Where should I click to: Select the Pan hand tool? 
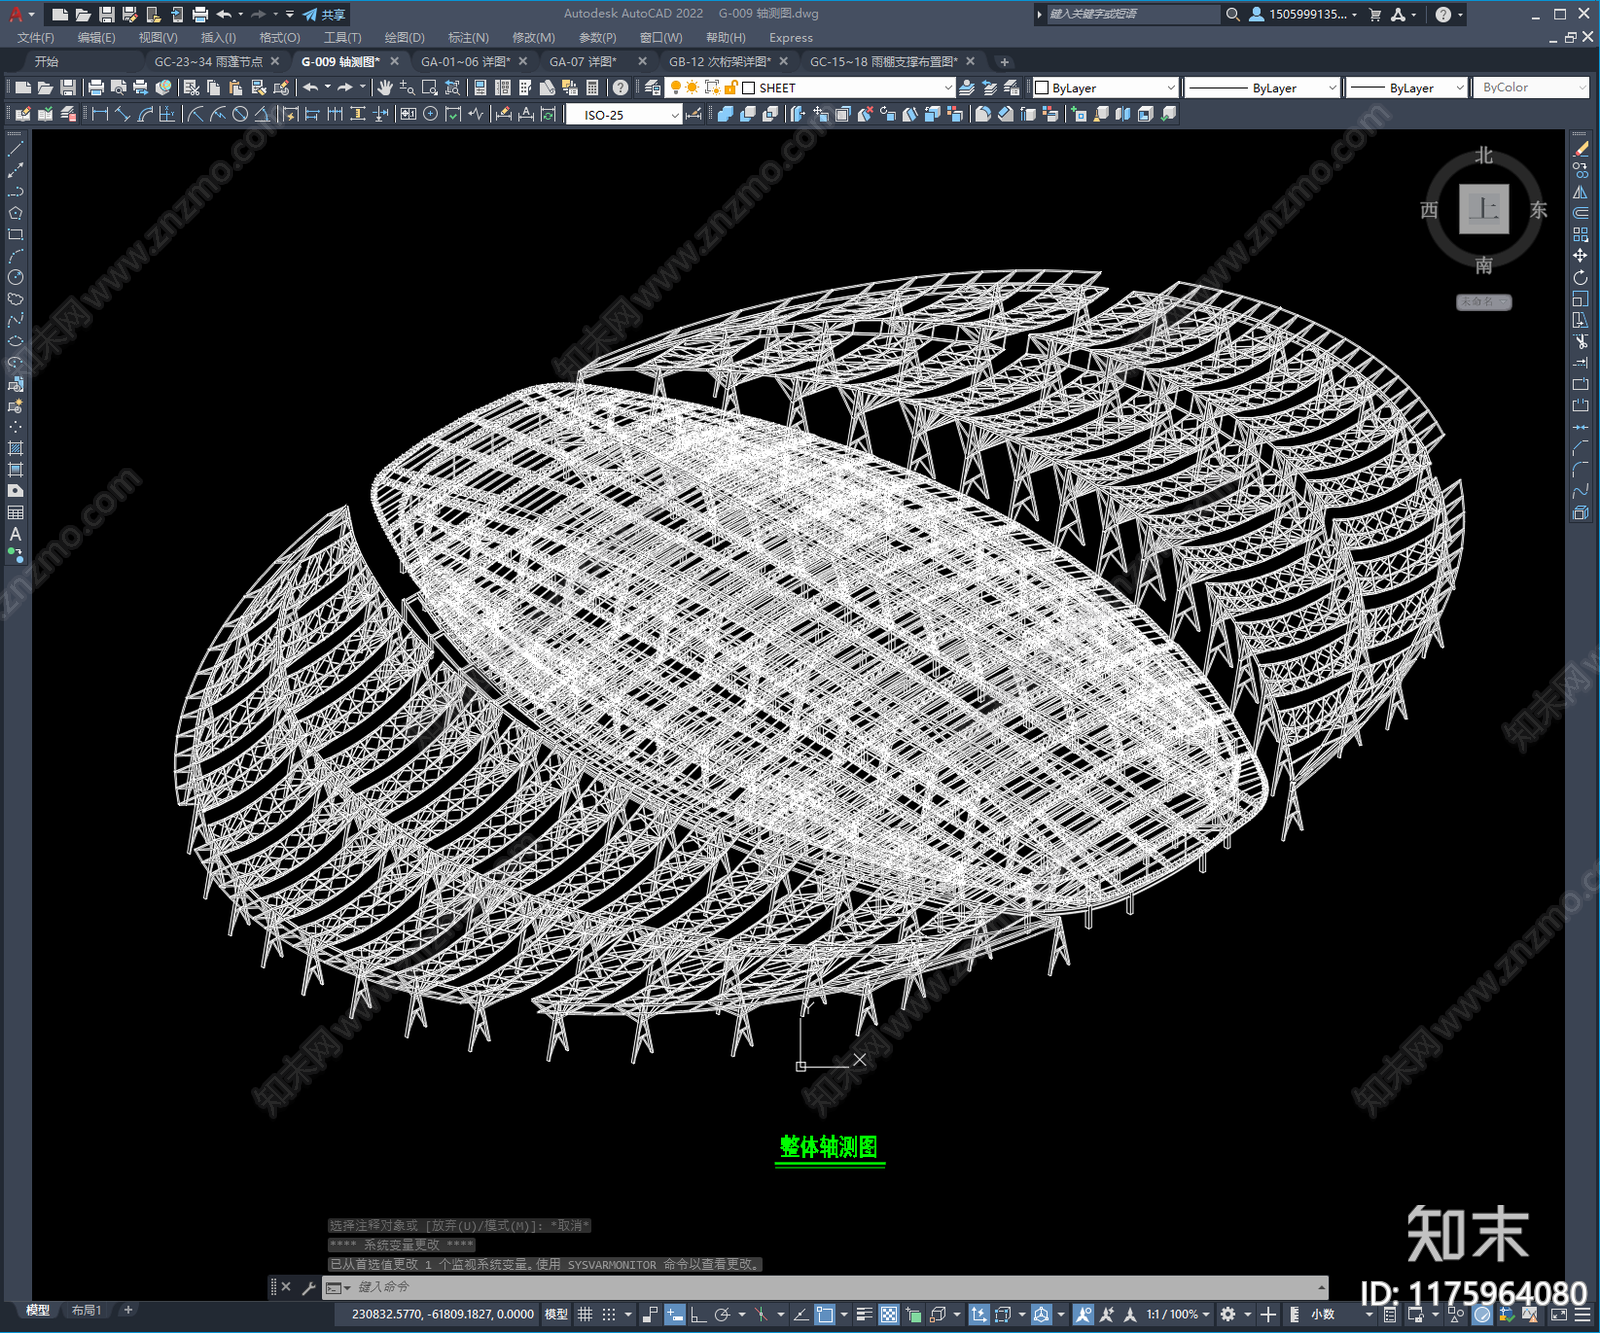[384, 88]
